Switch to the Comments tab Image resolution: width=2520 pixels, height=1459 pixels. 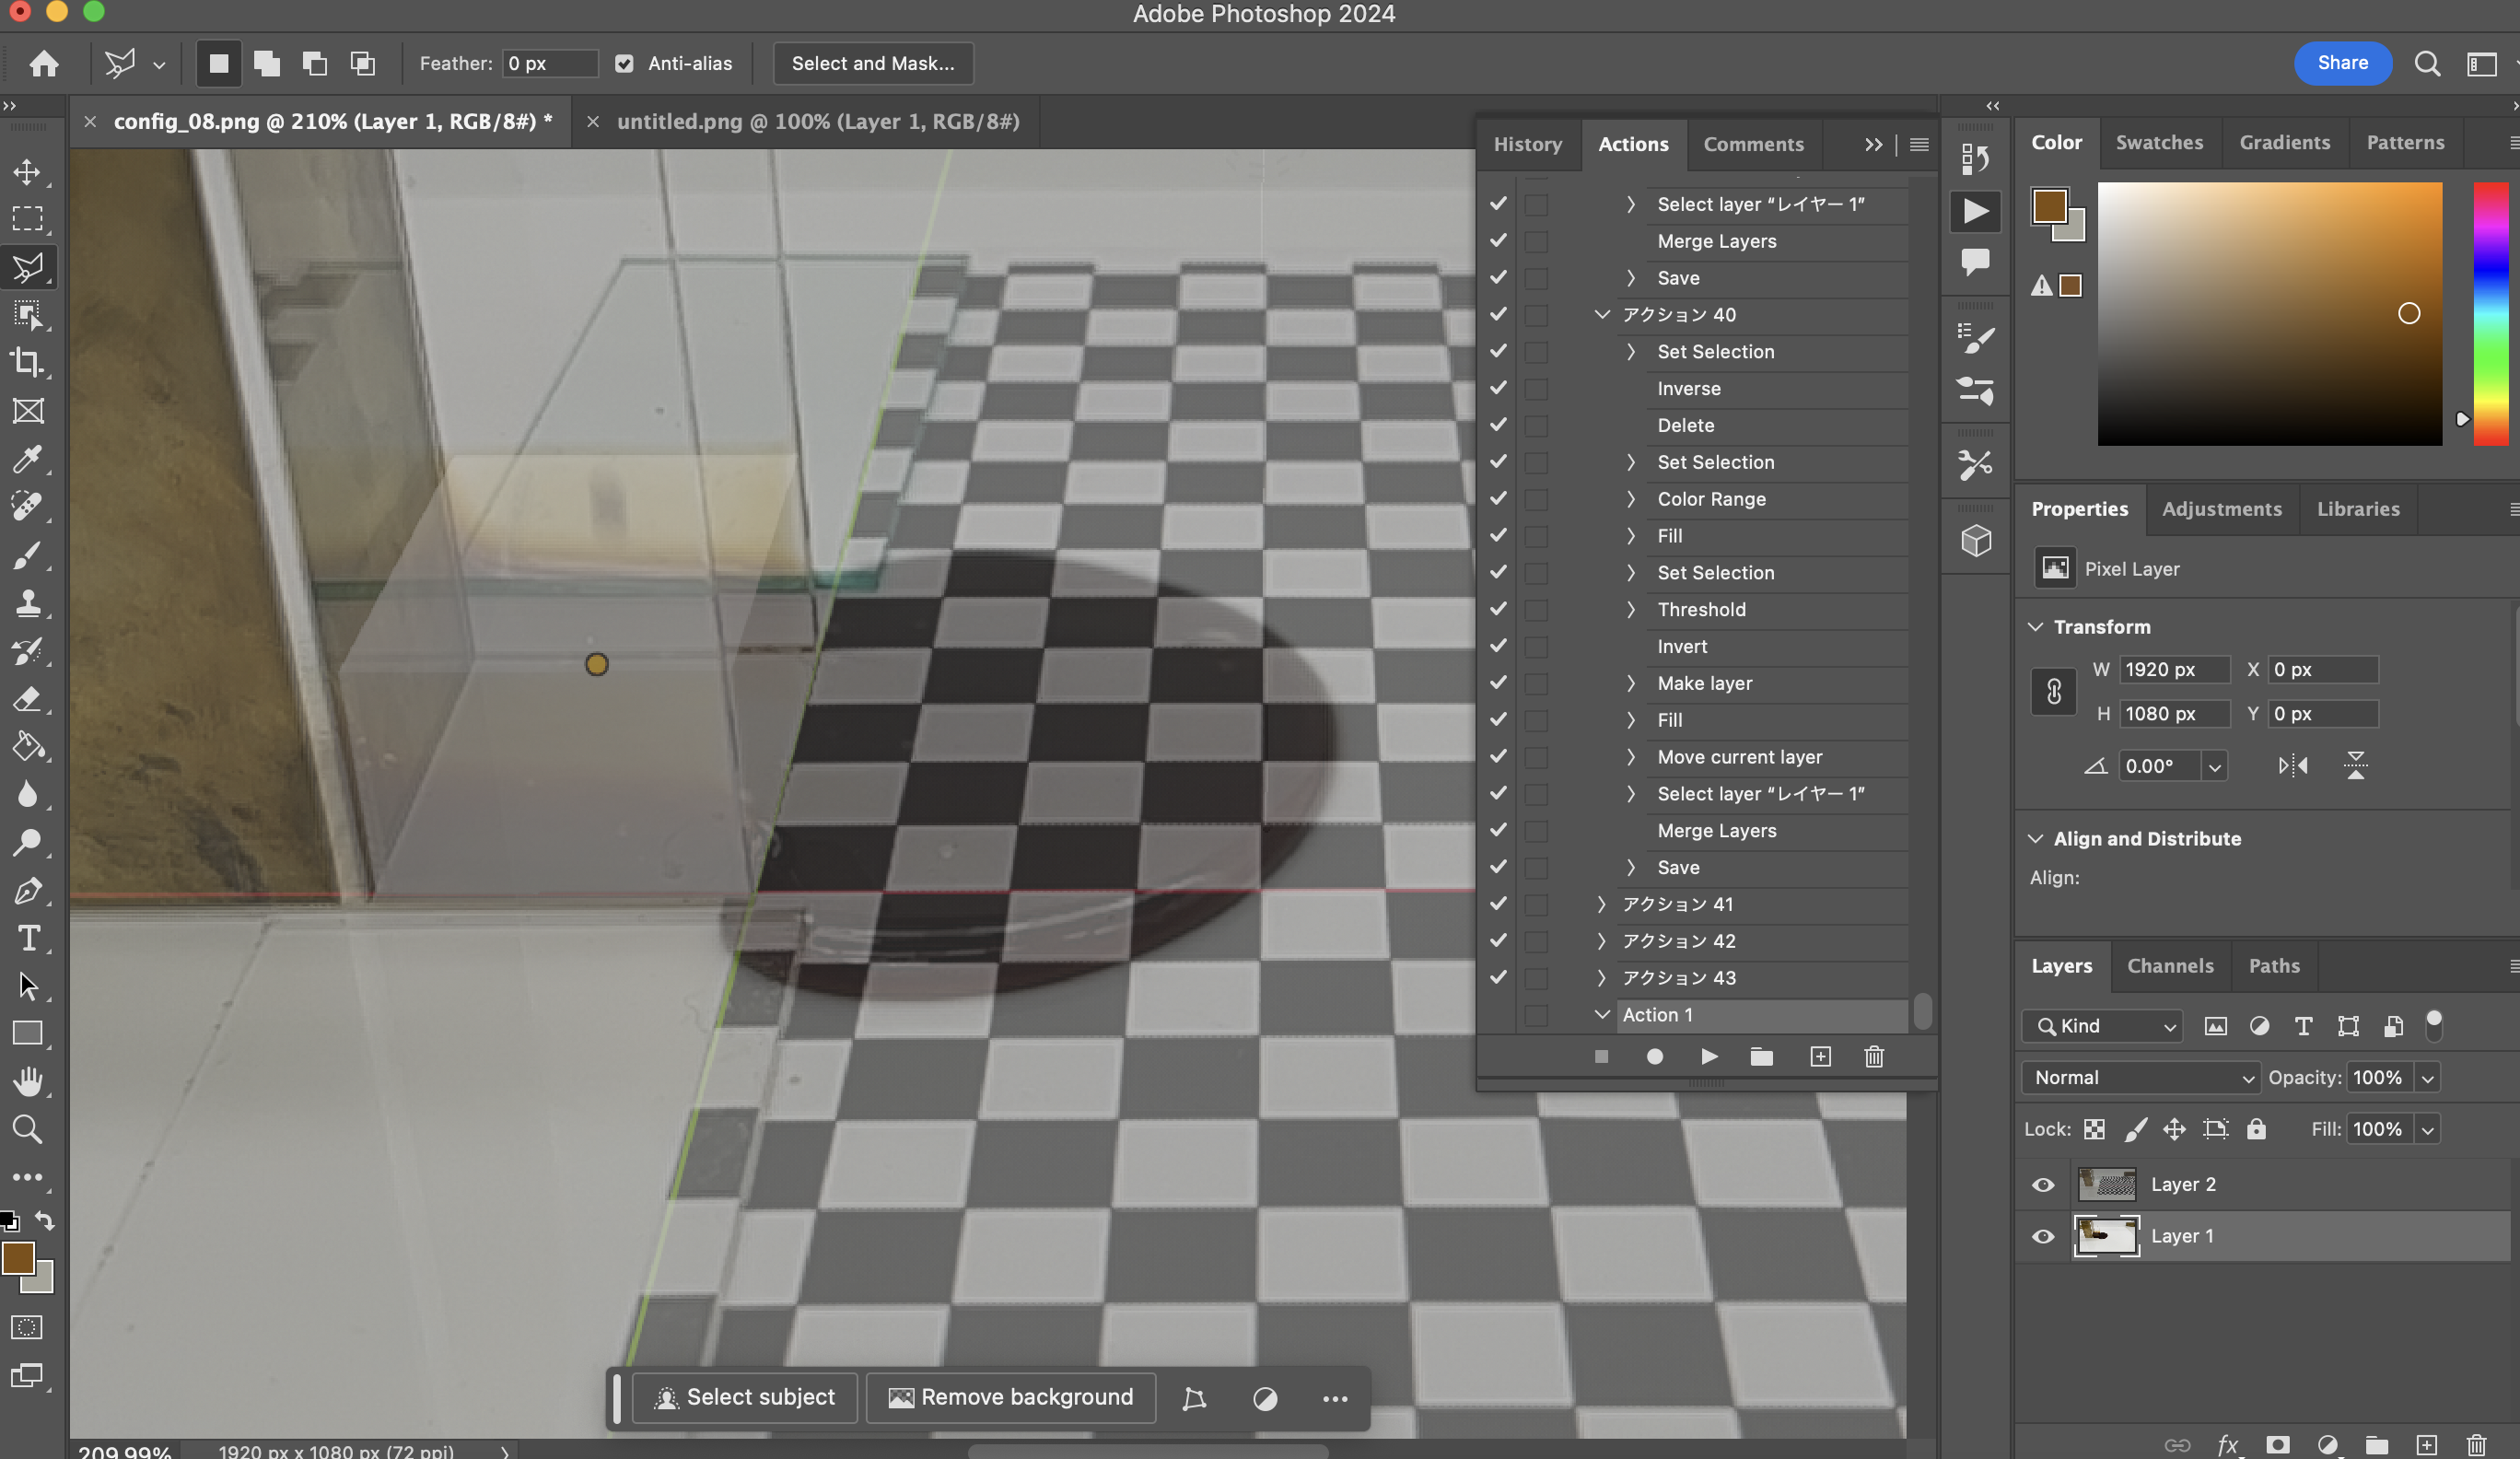coord(1753,144)
